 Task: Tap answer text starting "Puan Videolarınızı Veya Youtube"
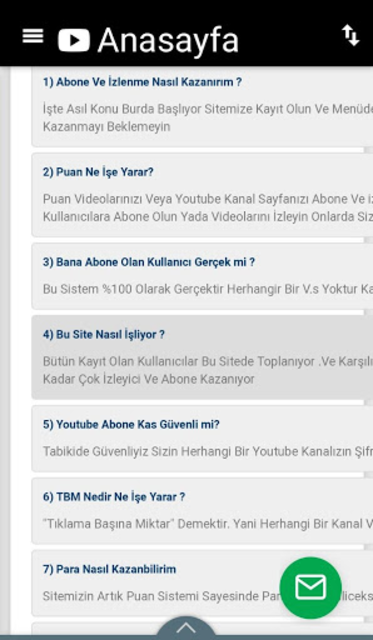pyautogui.click(x=208, y=208)
